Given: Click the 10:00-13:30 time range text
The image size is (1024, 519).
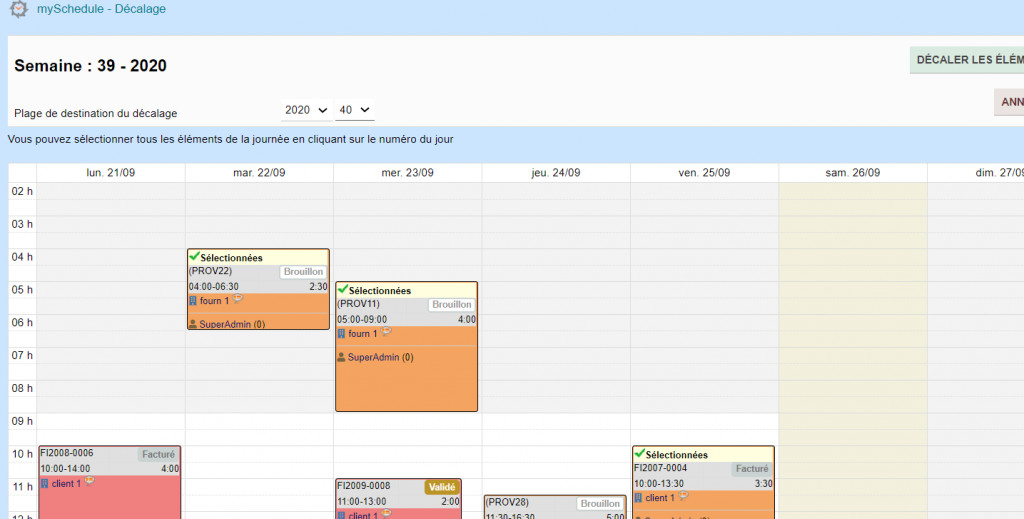Looking at the screenshot, I should pos(659,484).
